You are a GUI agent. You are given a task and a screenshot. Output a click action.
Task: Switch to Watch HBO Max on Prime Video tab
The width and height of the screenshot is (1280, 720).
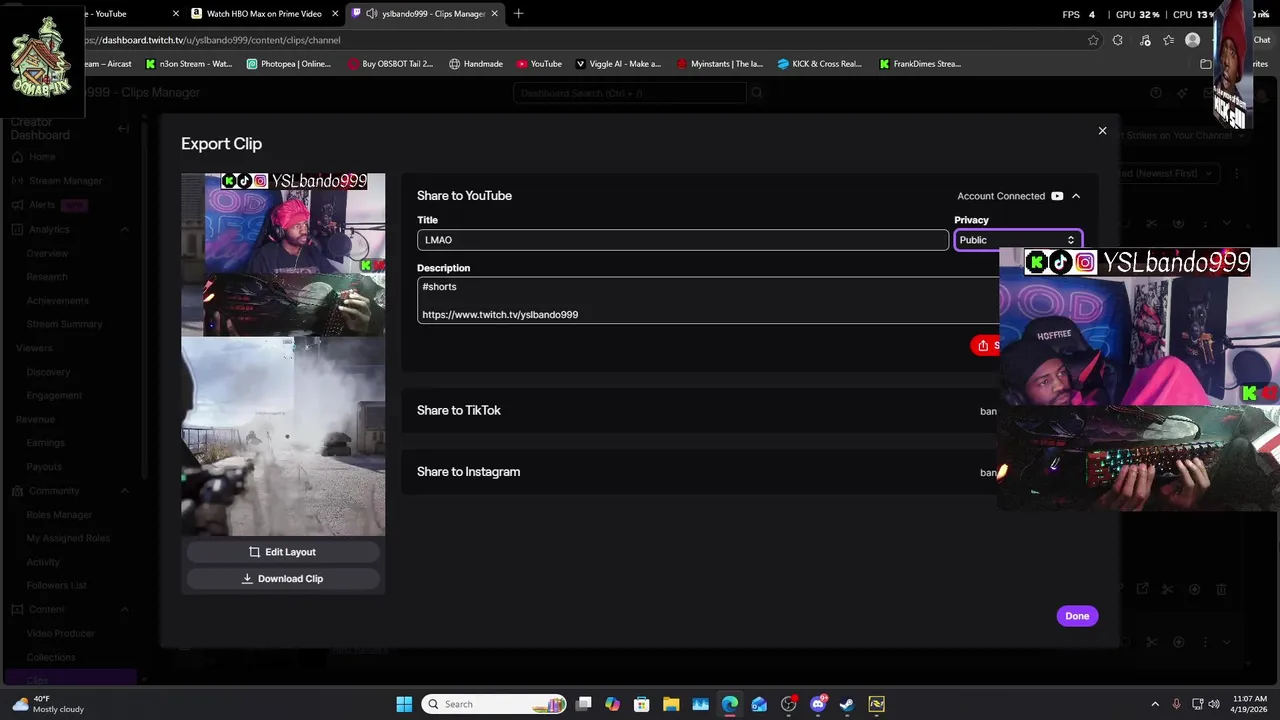(x=264, y=14)
